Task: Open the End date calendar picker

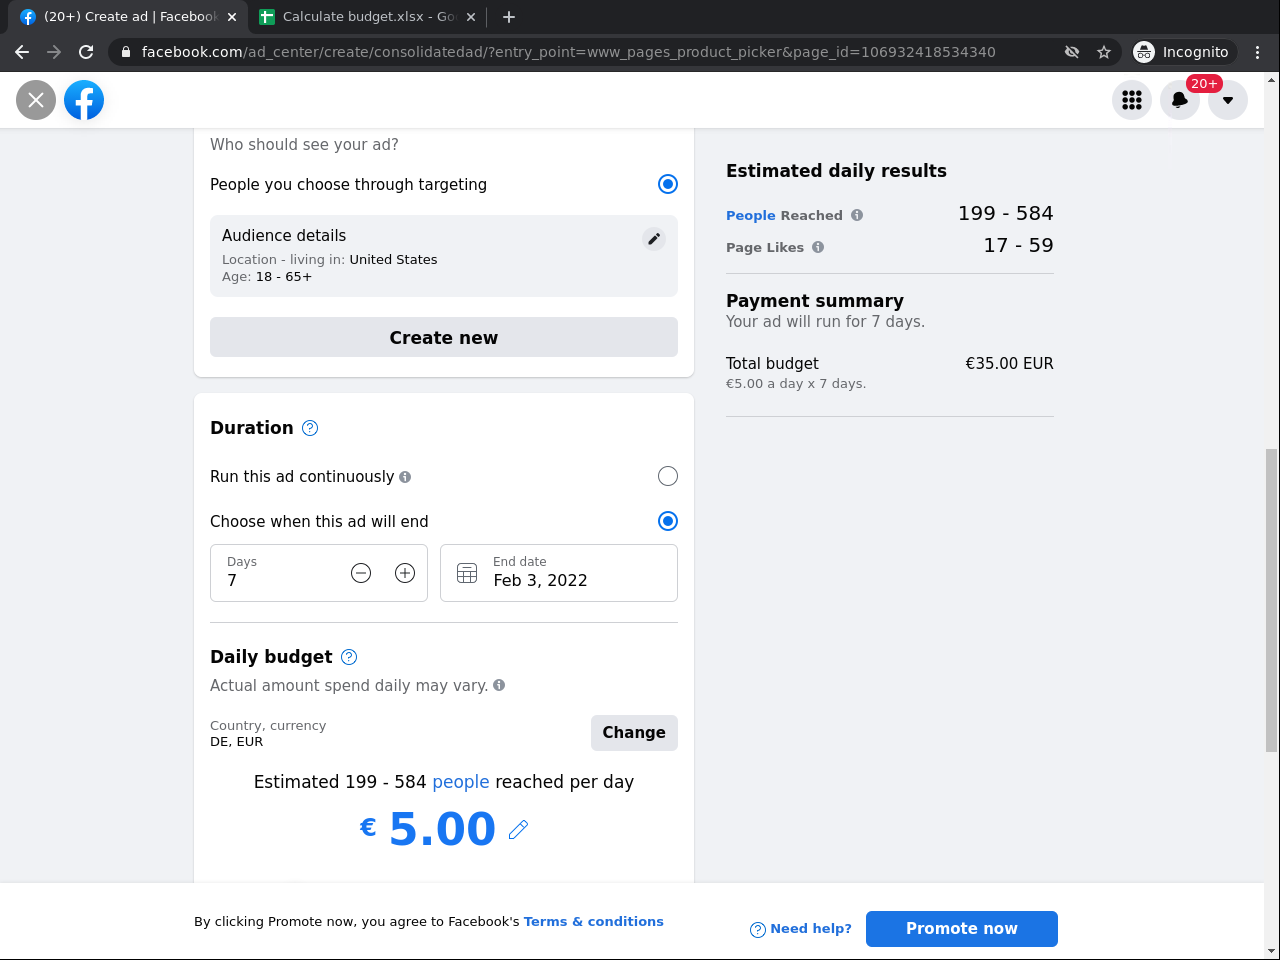Action: [467, 573]
